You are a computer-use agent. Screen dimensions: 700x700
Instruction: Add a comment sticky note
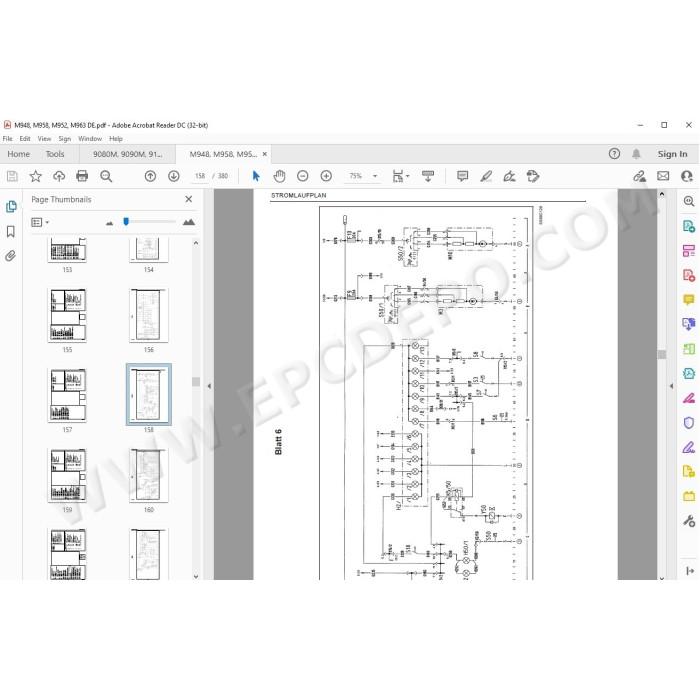click(x=462, y=176)
